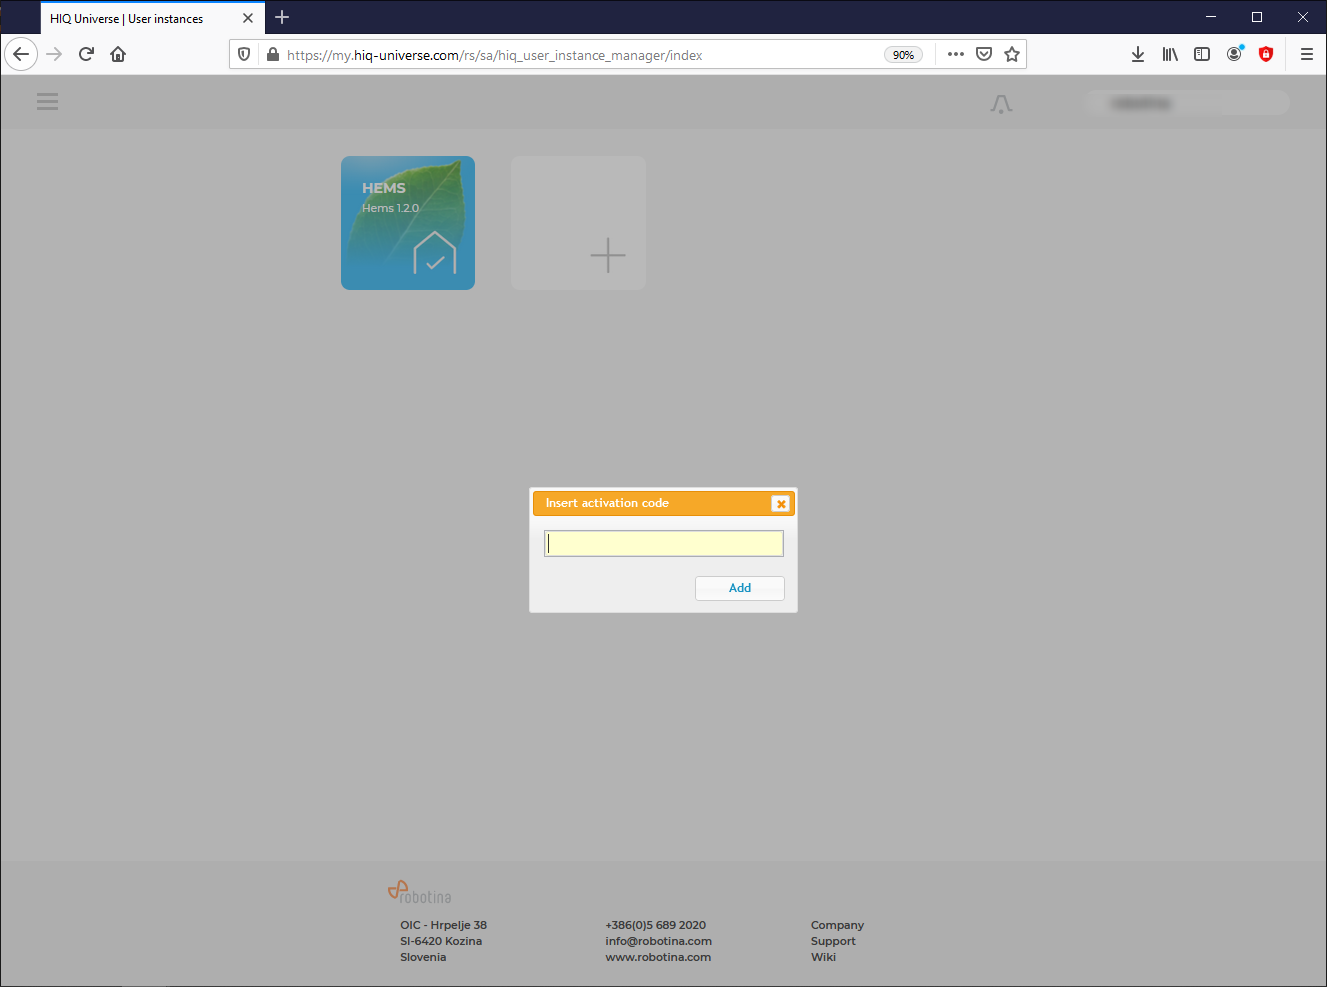
Task: Open the Wiki link in footer
Action: tap(823, 957)
